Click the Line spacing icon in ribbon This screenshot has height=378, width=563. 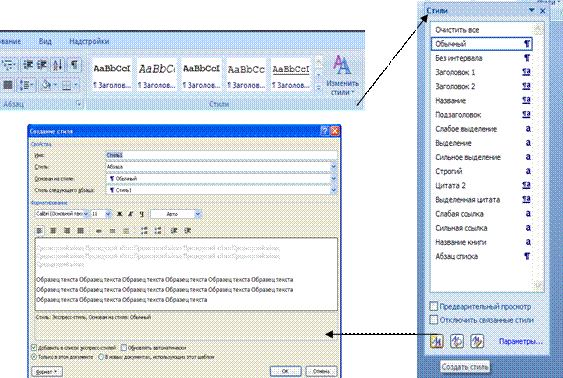26,85
